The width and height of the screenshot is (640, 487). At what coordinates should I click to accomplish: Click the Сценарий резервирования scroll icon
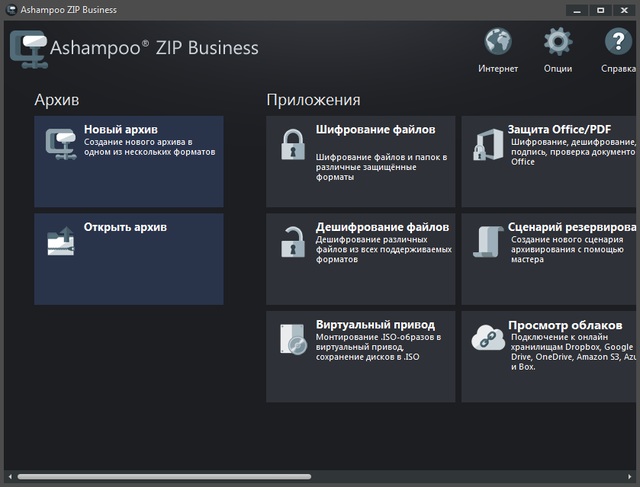click(488, 241)
